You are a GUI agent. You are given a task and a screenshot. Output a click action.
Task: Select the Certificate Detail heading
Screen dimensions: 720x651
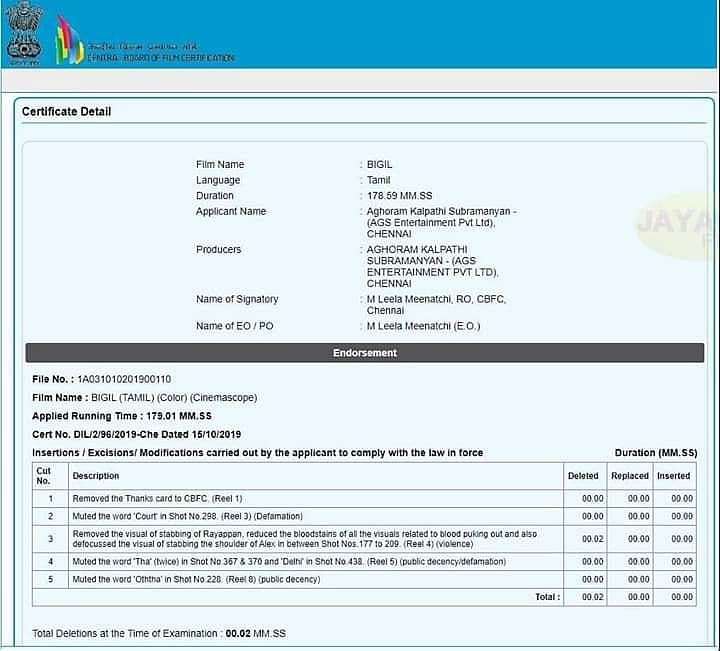coord(66,111)
